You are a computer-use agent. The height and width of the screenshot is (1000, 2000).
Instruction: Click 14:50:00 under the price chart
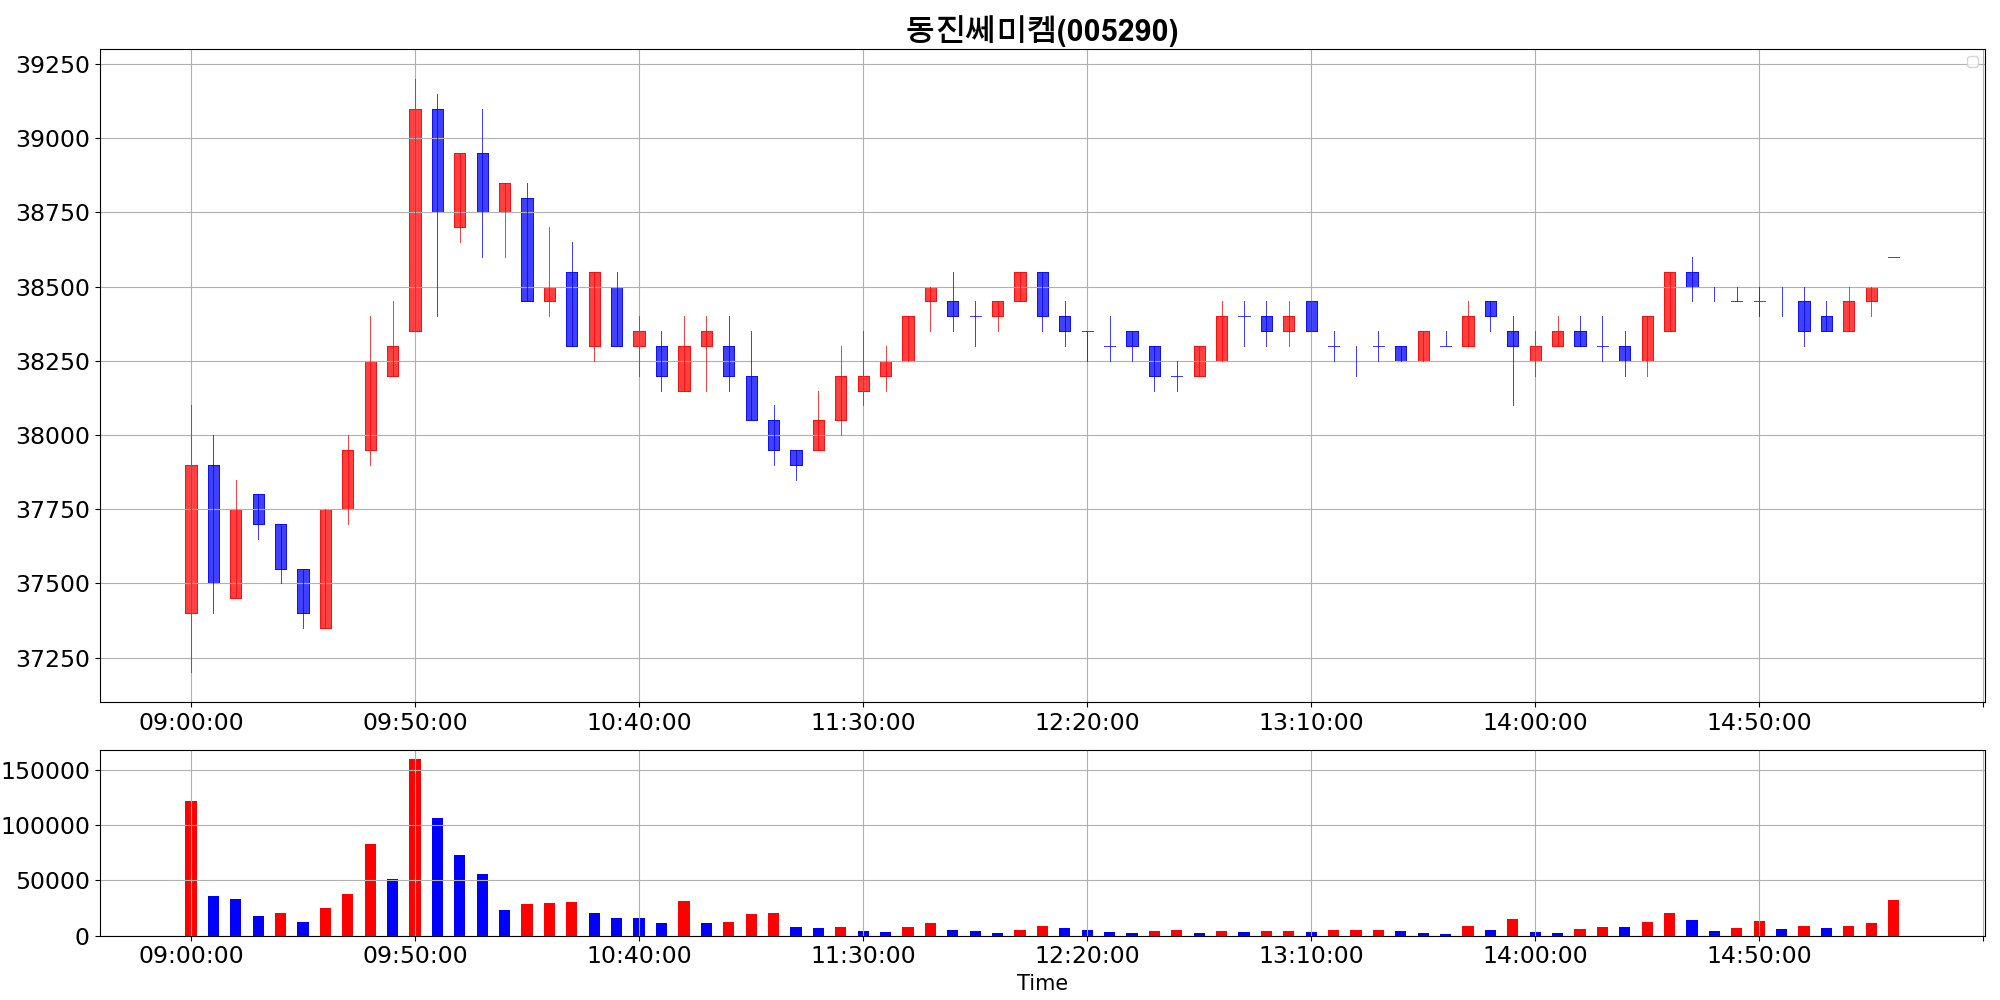pos(1759,722)
